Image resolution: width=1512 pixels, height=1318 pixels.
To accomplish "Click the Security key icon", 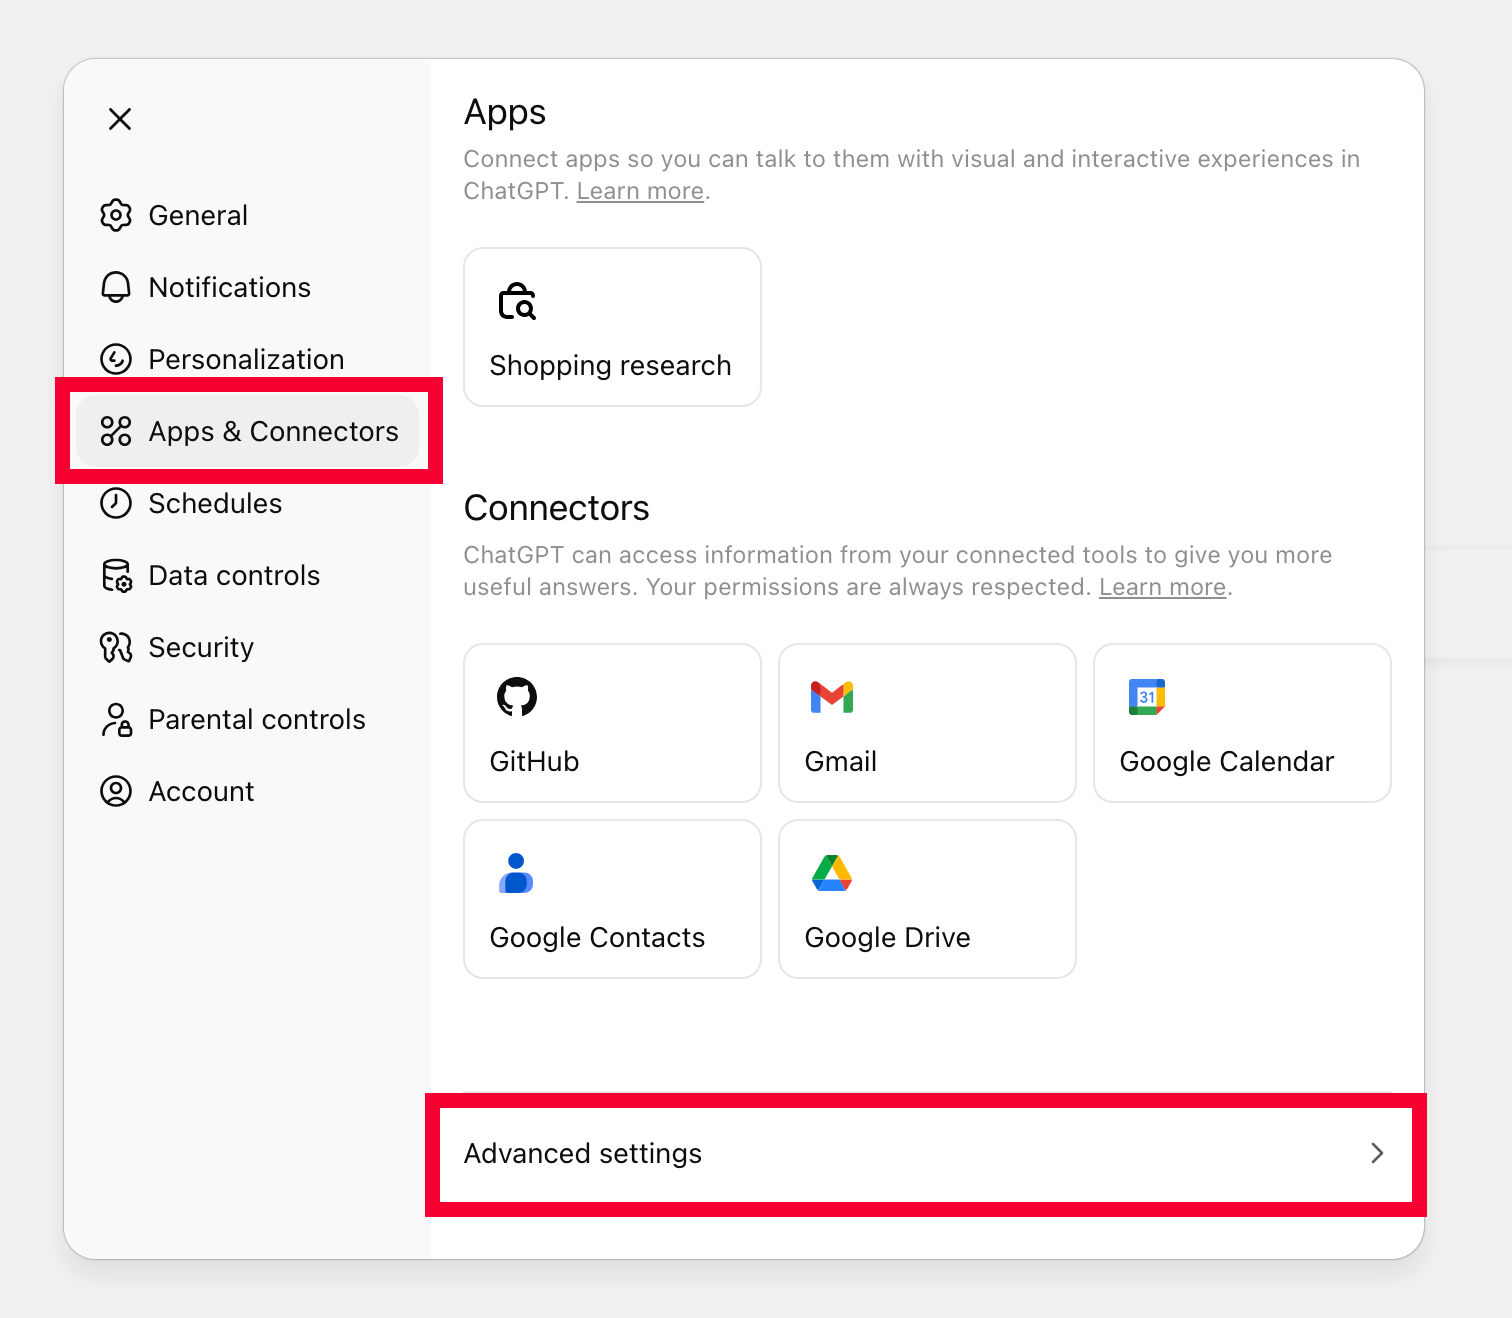I will (x=116, y=647).
